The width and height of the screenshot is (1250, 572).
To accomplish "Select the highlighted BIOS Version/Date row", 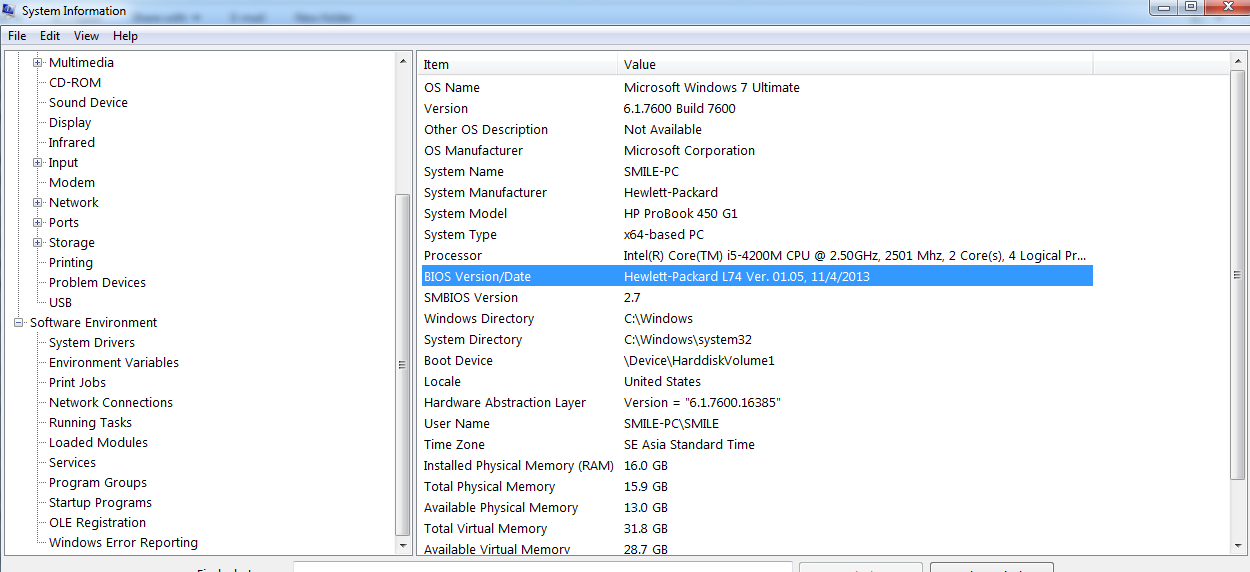I will (x=757, y=276).
